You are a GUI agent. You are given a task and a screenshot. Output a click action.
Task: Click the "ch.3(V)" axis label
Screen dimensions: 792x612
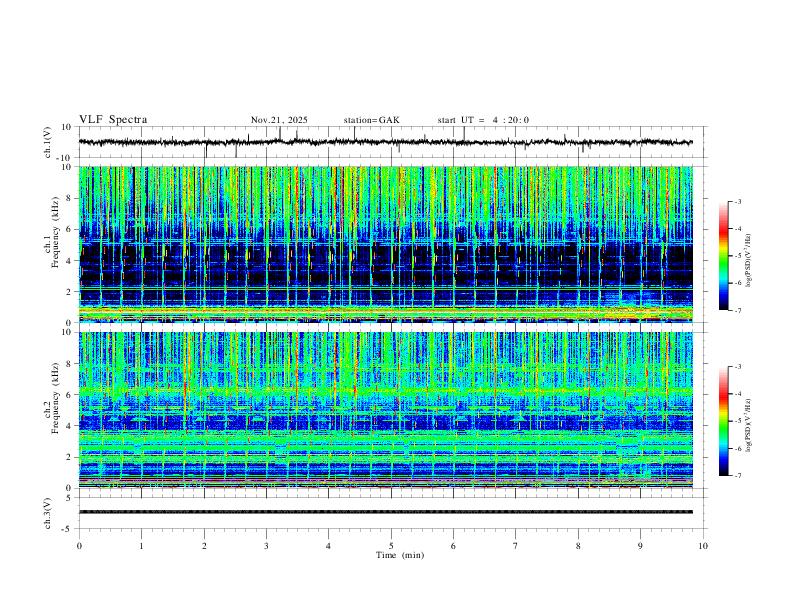48,513
